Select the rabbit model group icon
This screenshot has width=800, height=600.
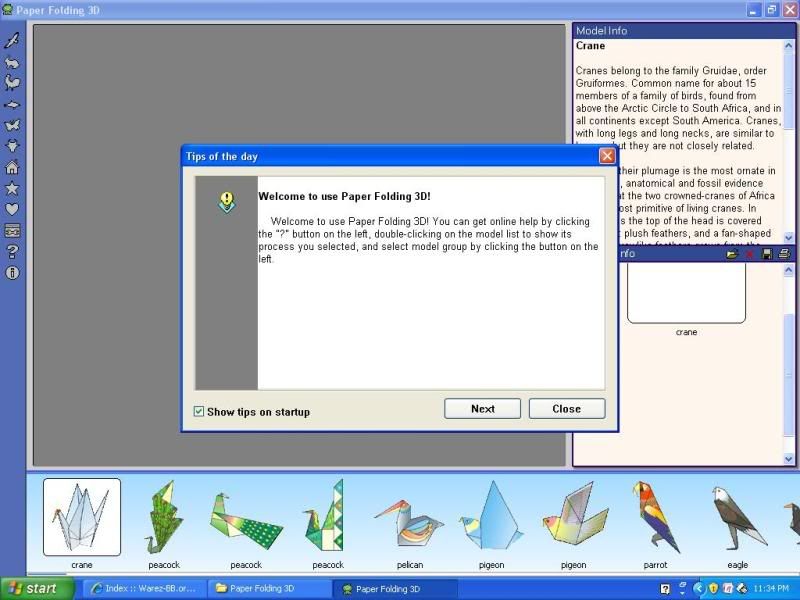coord(12,62)
